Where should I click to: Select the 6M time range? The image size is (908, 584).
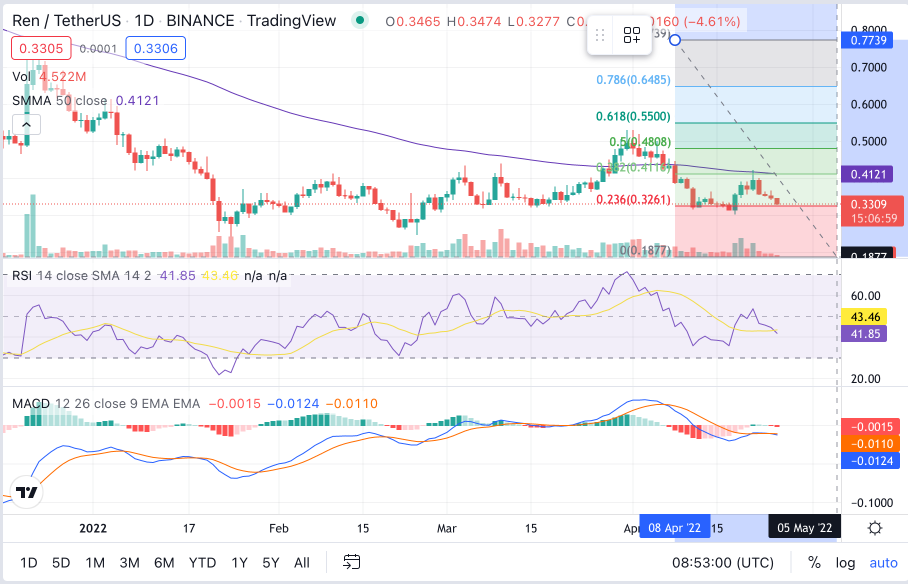click(164, 563)
